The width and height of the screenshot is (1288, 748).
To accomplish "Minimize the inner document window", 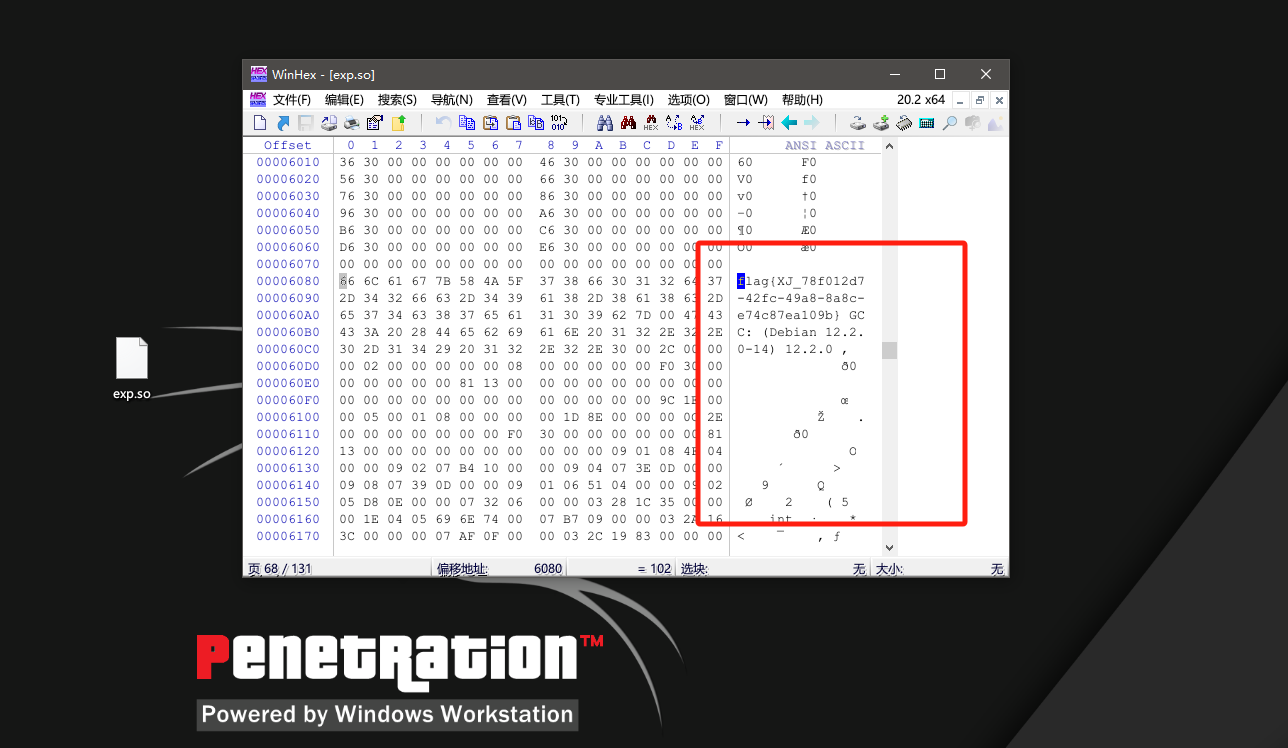I will coord(961,100).
